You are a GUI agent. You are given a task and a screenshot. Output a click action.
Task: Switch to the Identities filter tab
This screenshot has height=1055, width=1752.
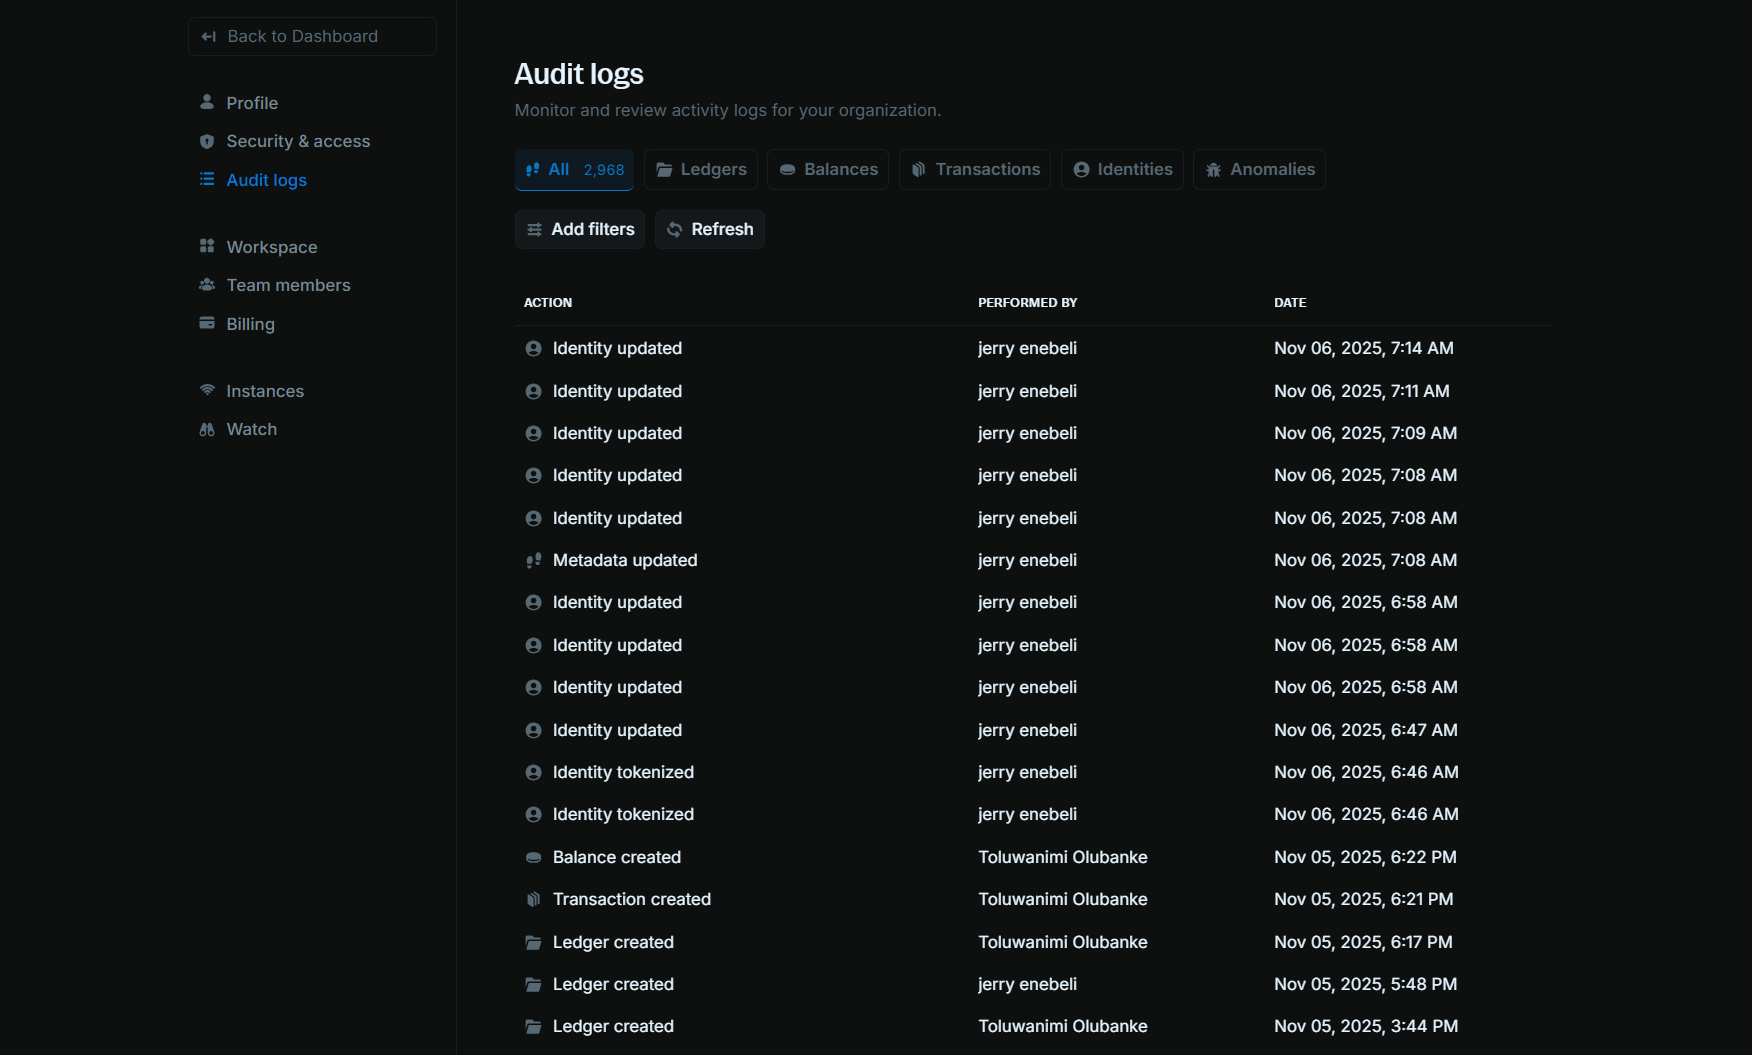(x=1122, y=169)
